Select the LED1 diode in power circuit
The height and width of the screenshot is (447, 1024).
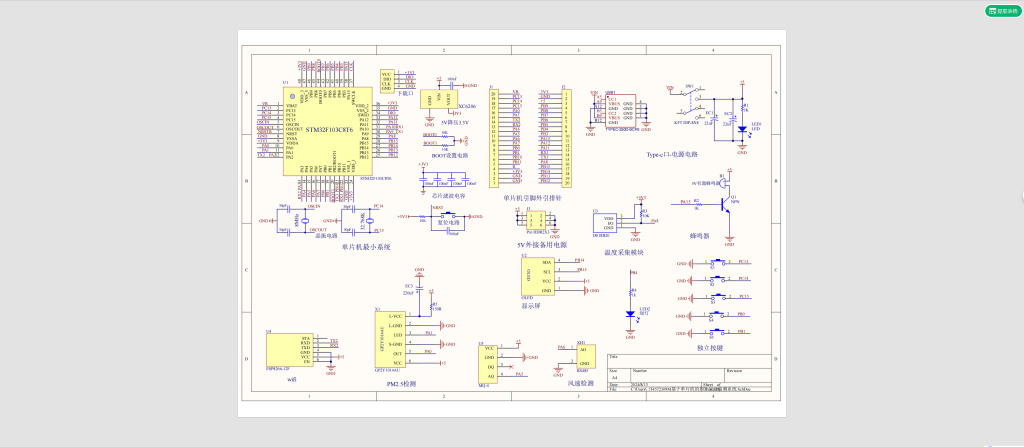tap(741, 129)
